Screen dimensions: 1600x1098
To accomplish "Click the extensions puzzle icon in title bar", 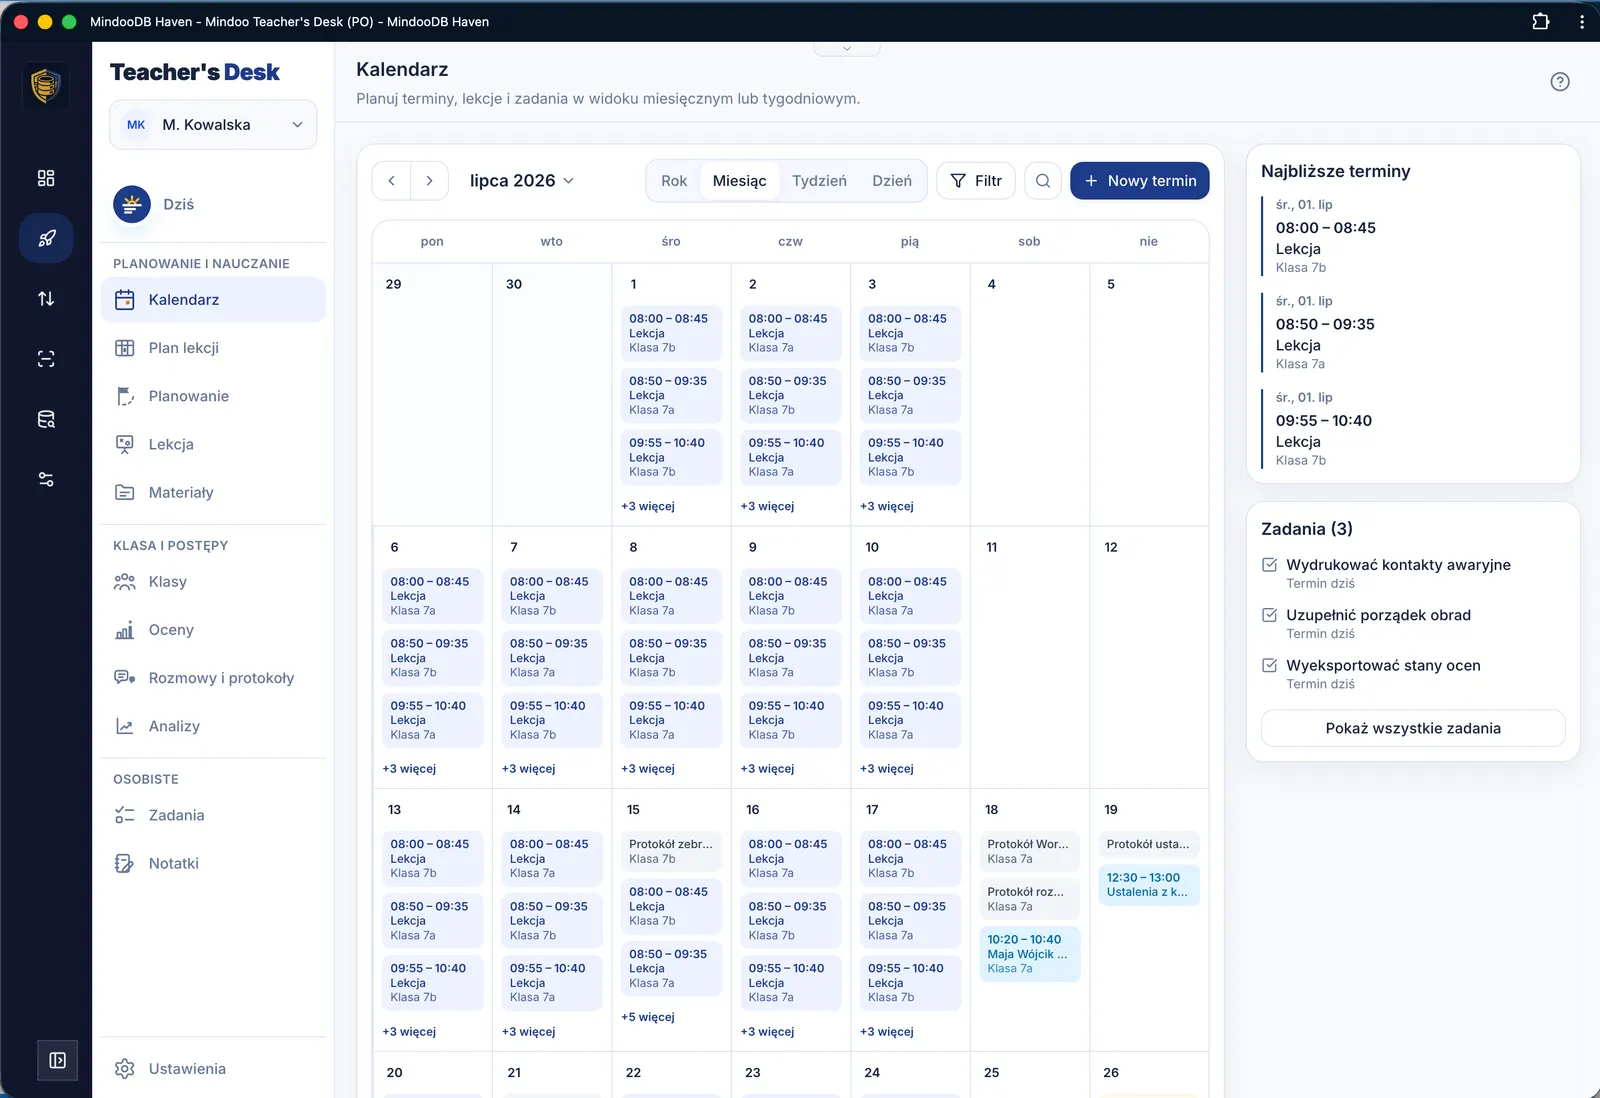I will tap(1541, 21).
